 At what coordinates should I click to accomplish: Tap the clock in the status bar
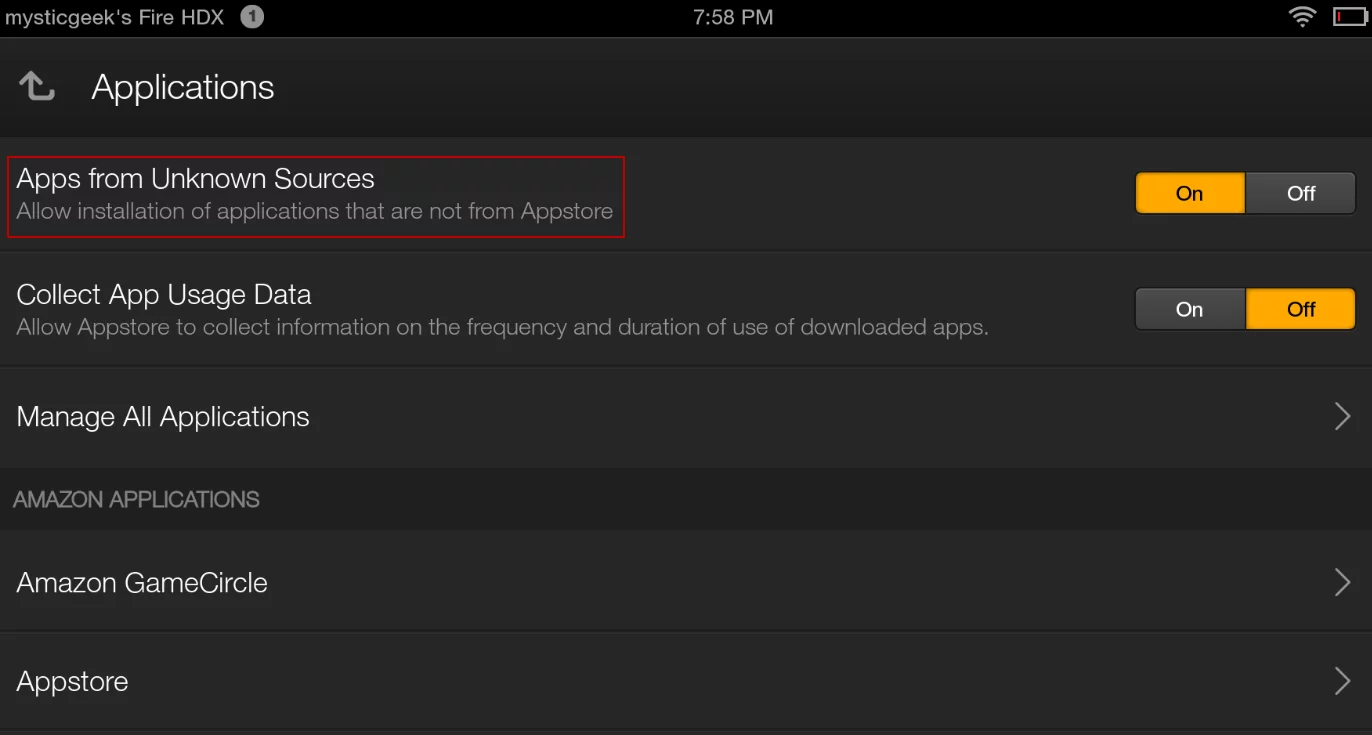coord(734,16)
